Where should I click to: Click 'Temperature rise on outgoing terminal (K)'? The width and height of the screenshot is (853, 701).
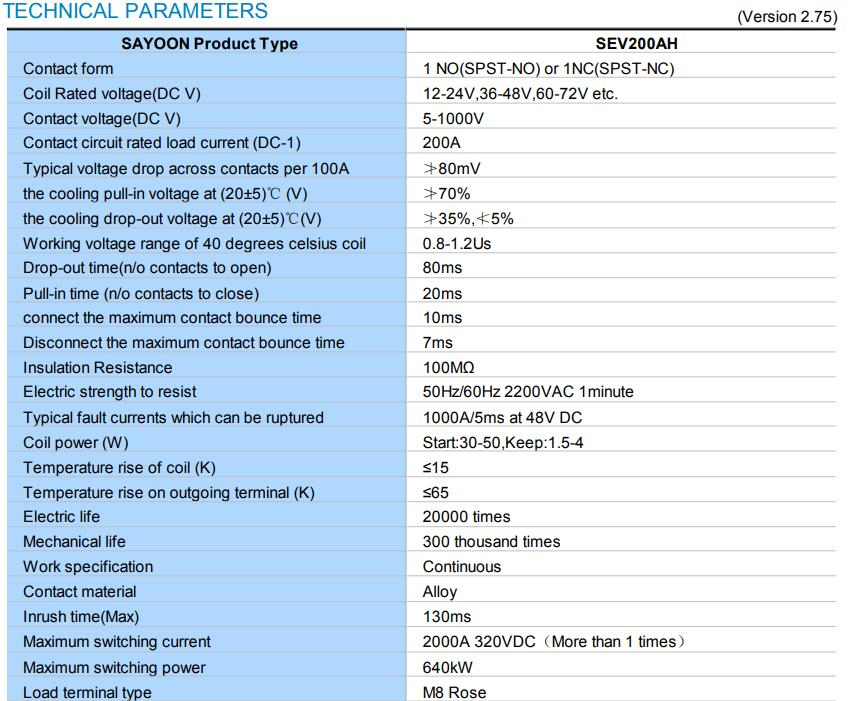(169, 493)
